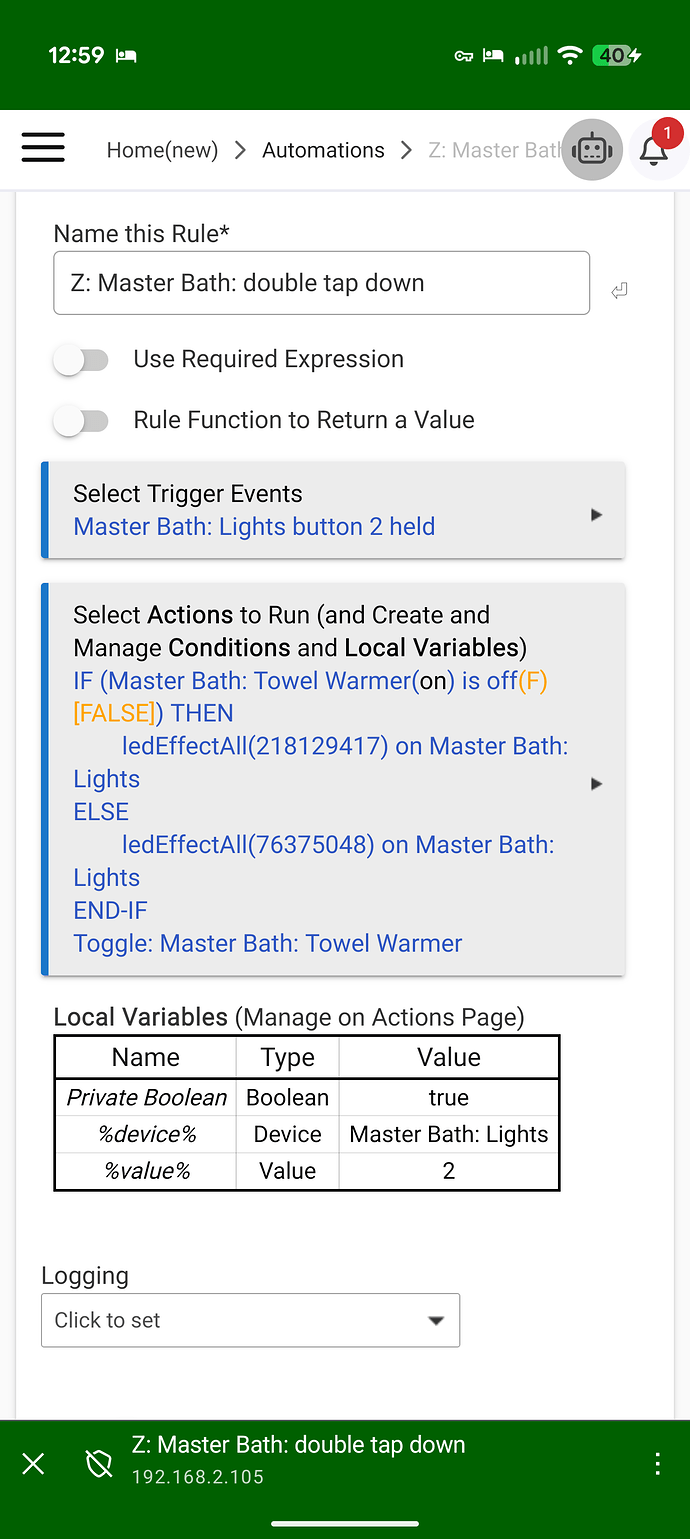This screenshot has width=690, height=1539.
Task: Open the three-dot overflow menu
Action: coord(657,1465)
